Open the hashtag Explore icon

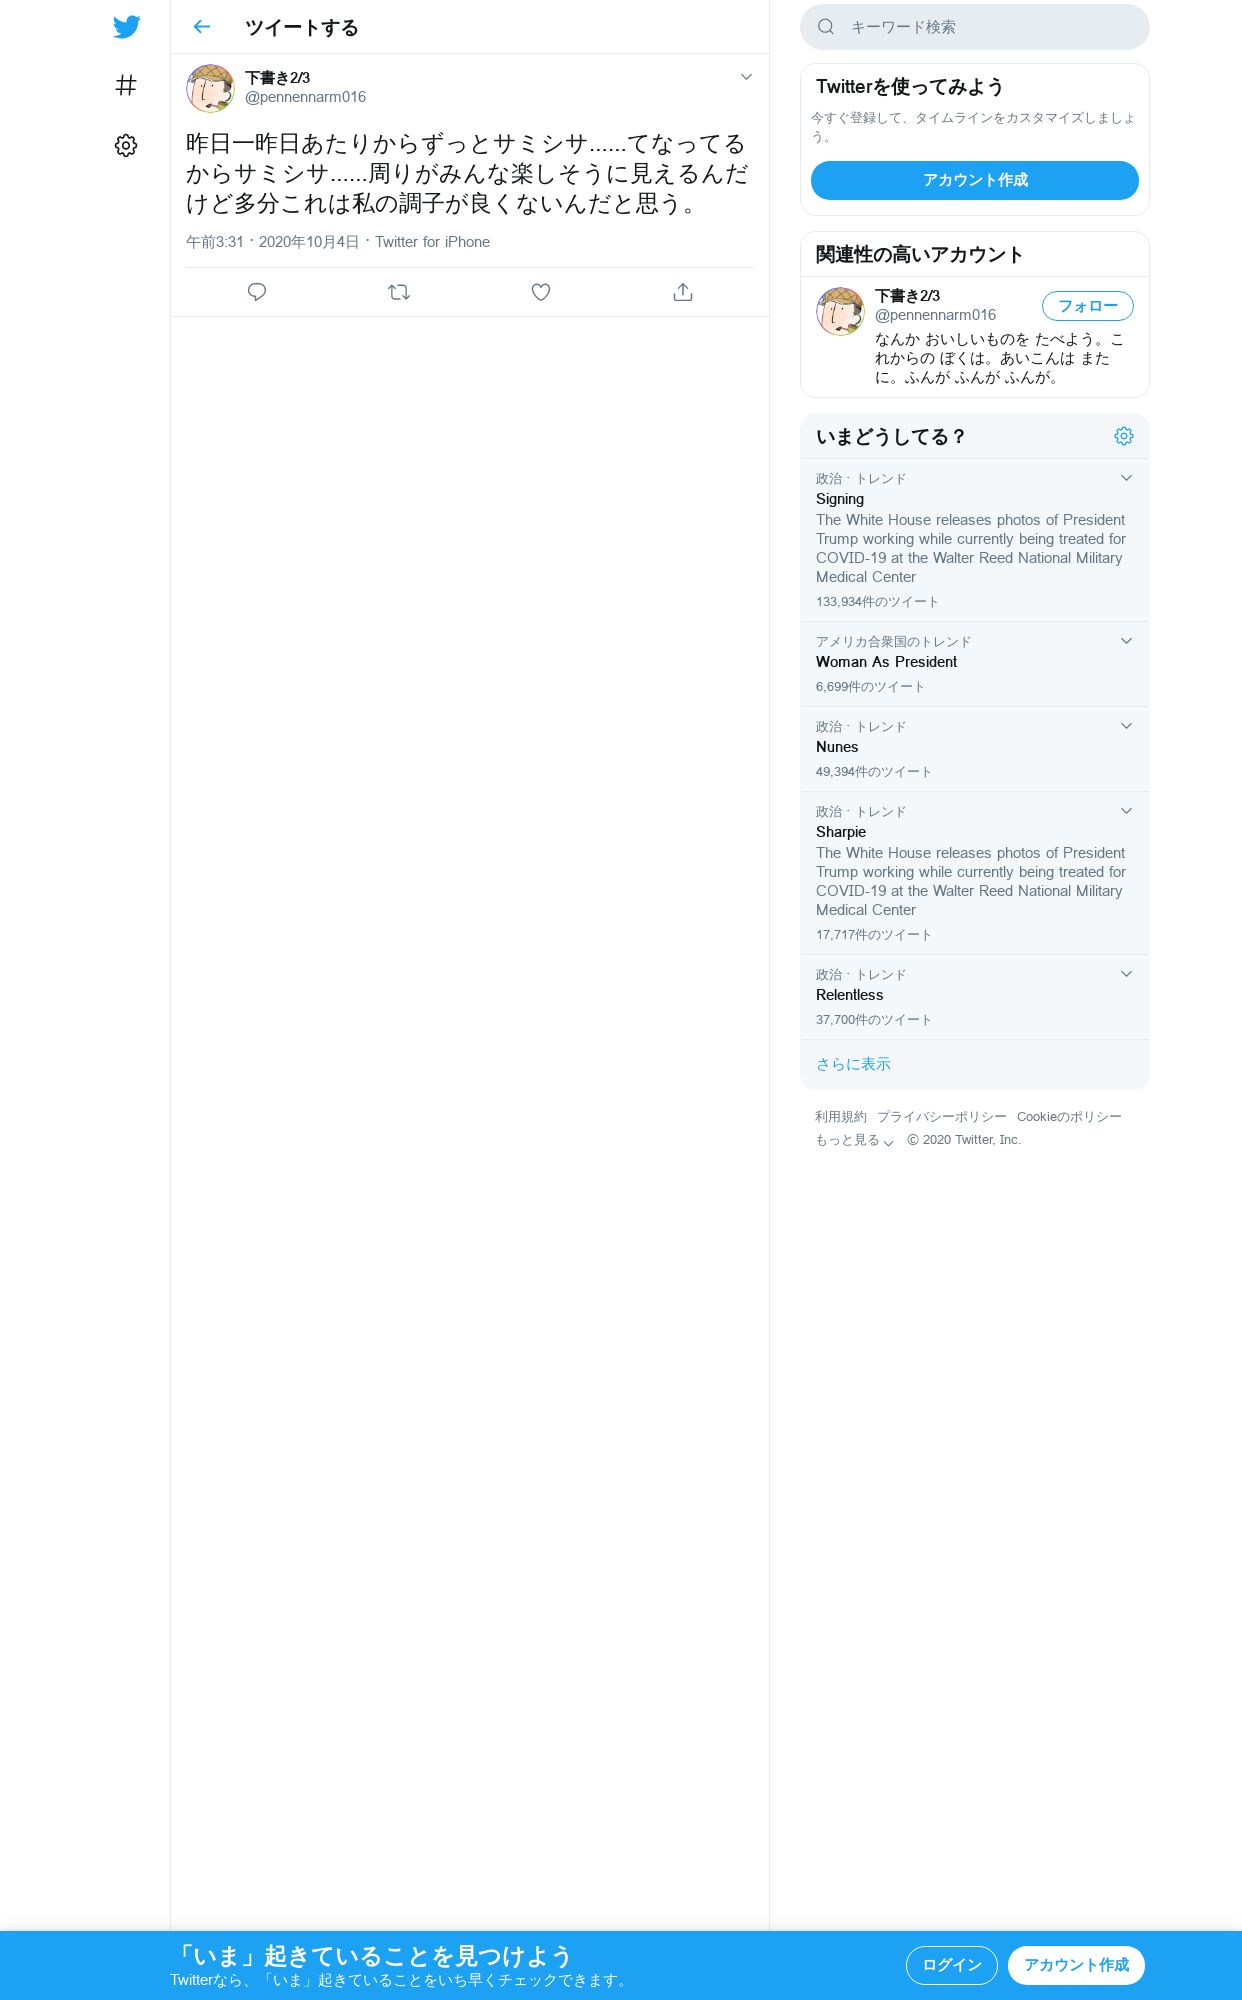(x=126, y=86)
